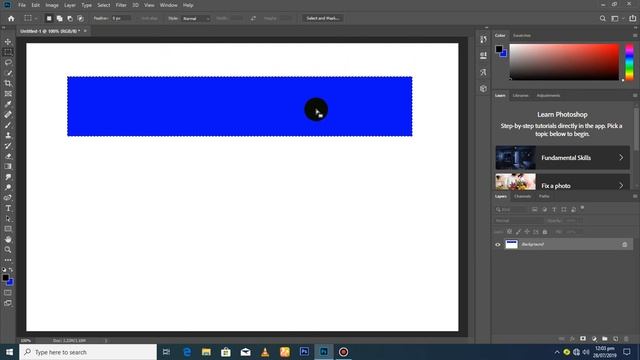Screen dimensions: 640x360
Task: Toggle type layer filter in Layers panel
Action: [x=554, y=209]
